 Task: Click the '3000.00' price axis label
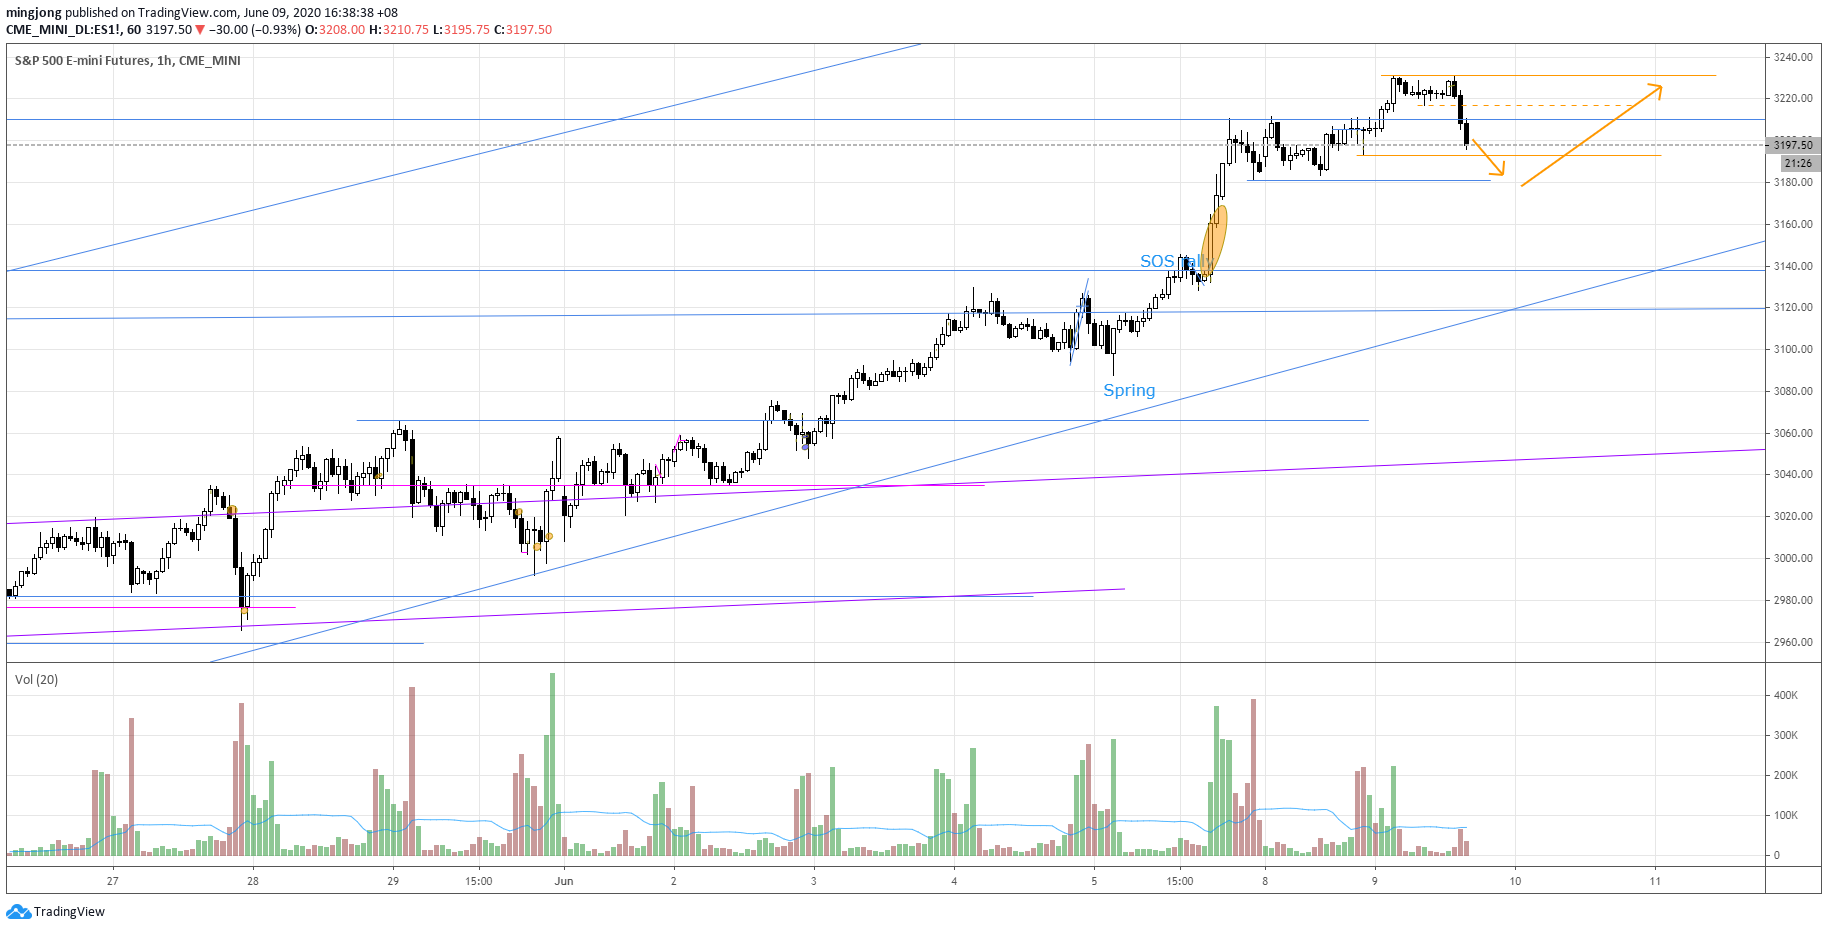click(1793, 559)
